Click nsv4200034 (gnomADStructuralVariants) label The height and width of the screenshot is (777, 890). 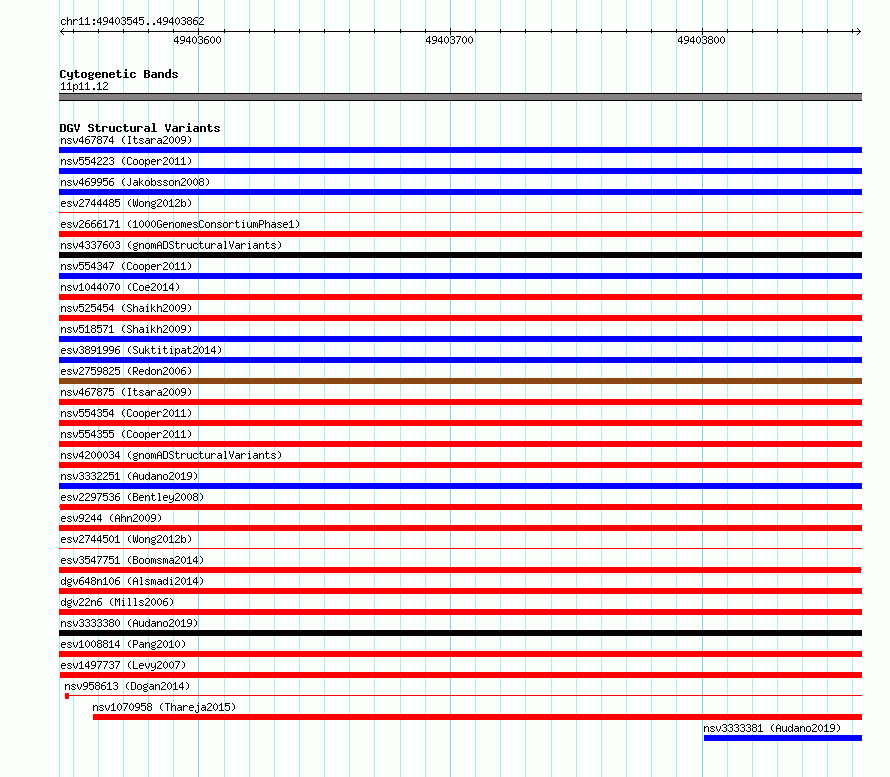(171, 455)
